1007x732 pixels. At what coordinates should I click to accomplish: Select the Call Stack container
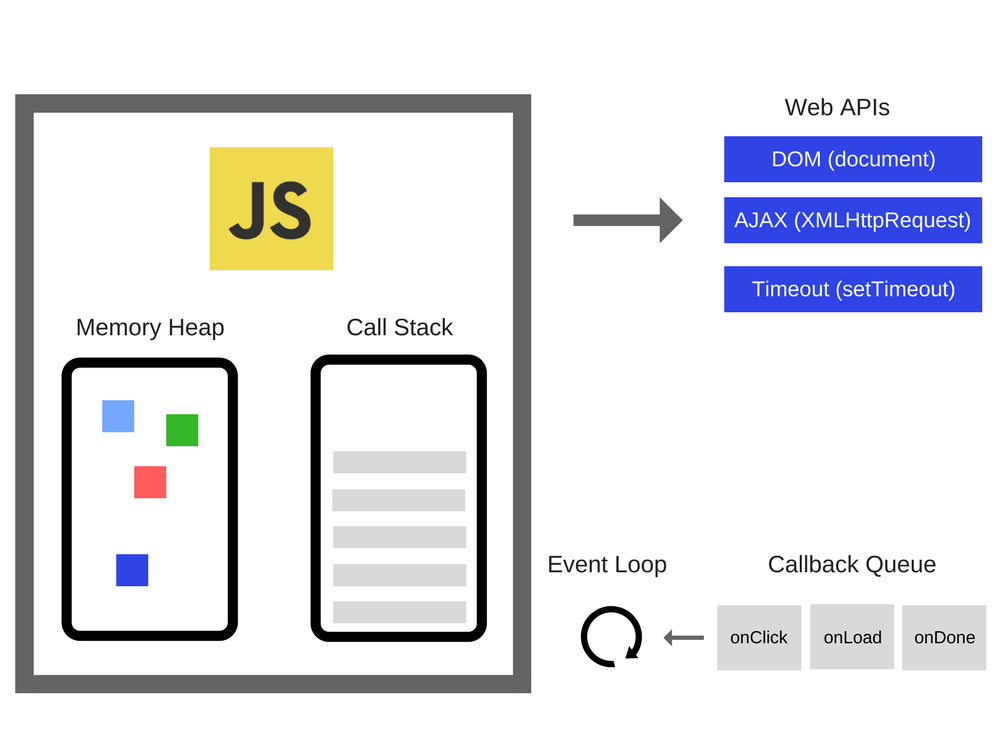(398, 498)
